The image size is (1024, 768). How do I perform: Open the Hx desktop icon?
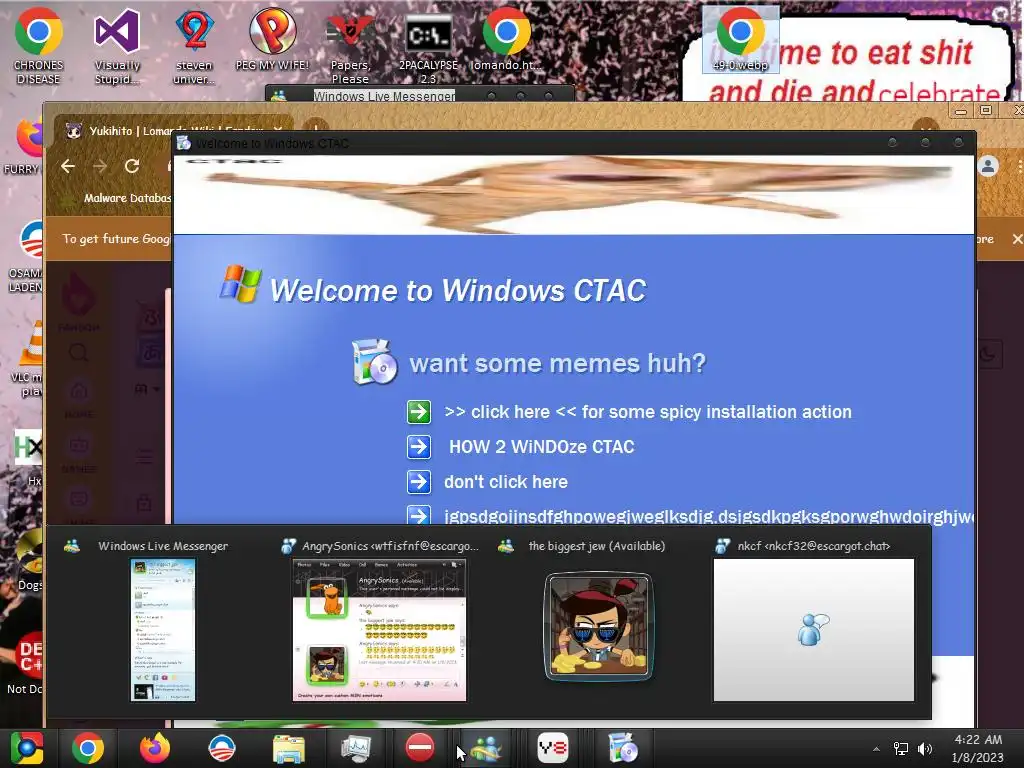pos(27,457)
